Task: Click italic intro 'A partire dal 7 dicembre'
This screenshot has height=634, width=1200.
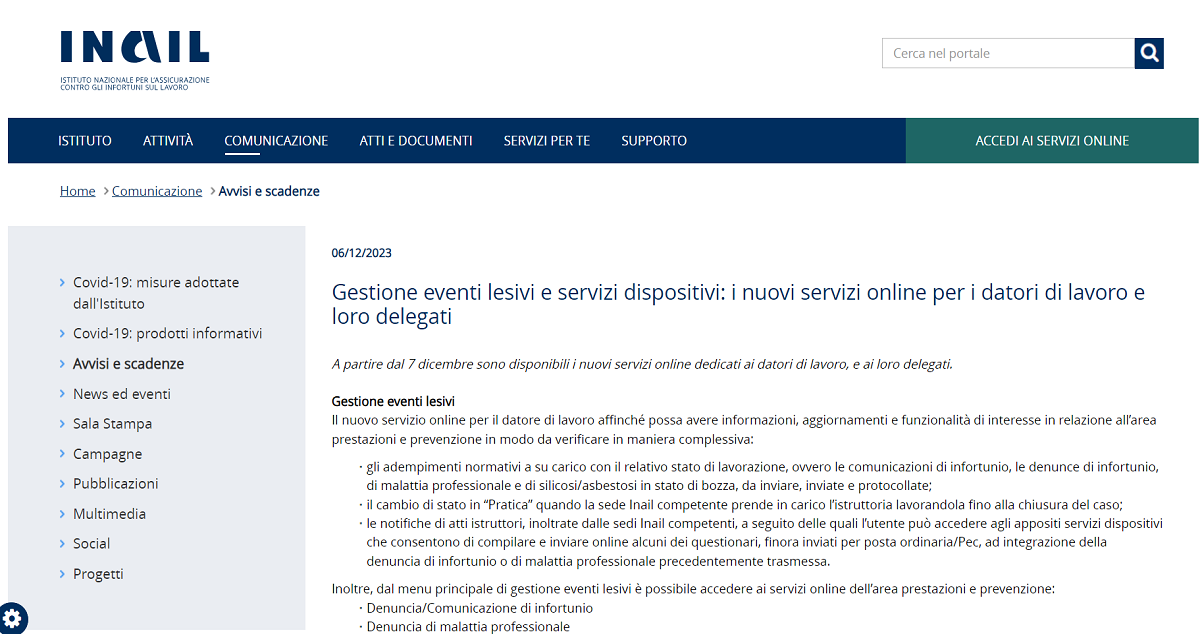Action: (642, 364)
